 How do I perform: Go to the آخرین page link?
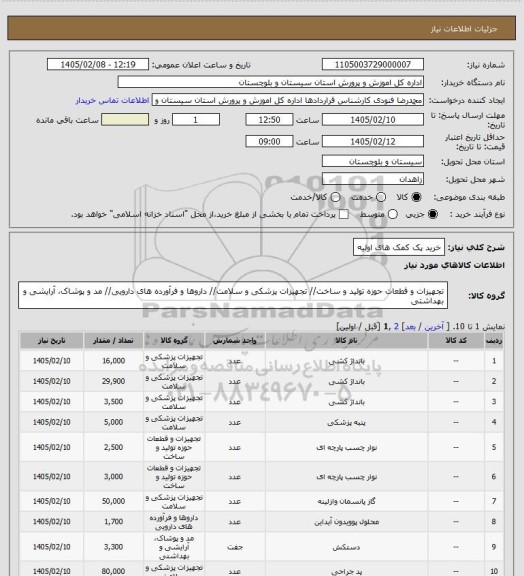[x=434, y=327]
